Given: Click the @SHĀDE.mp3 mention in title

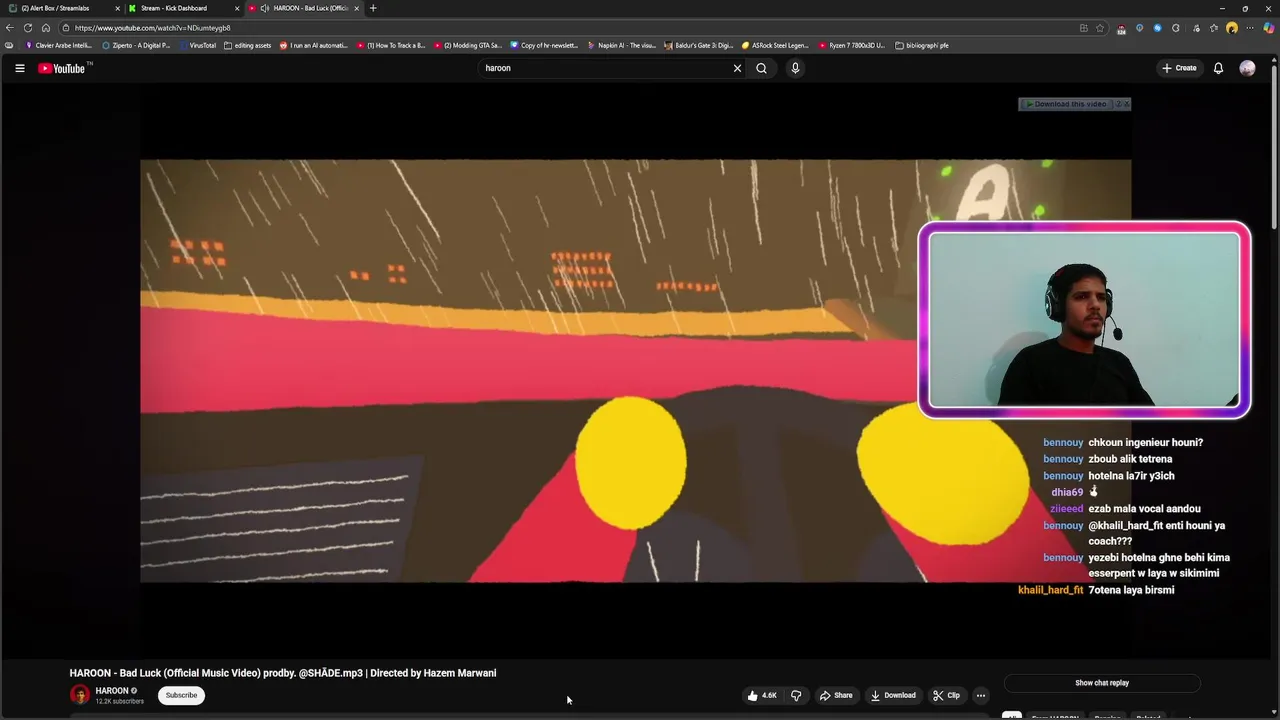Looking at the screenshot, I should (331, 673).
